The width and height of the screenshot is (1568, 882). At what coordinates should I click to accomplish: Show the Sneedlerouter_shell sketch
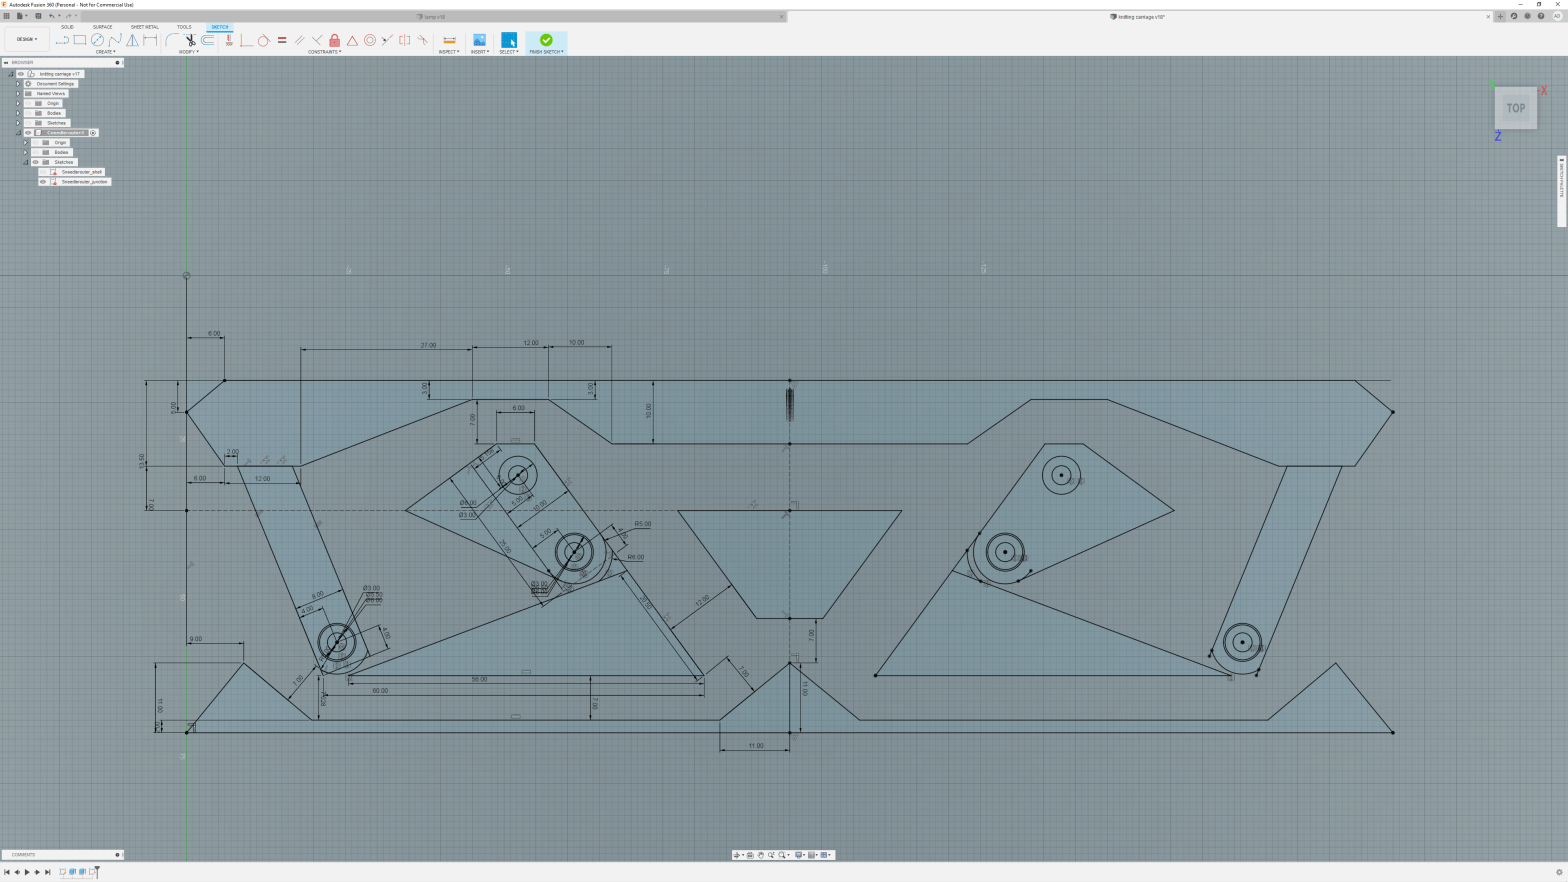(43, 172)
